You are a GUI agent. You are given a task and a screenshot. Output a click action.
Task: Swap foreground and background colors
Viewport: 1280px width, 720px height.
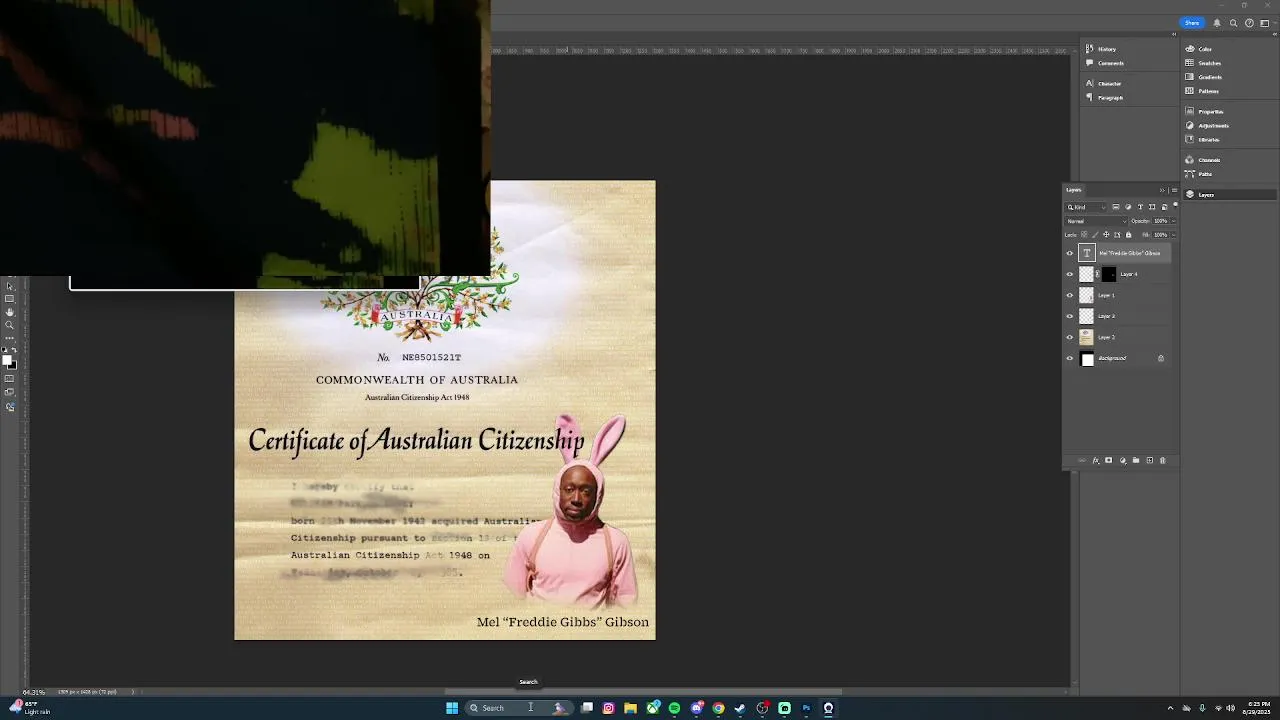pyautogui.click(x=14, y=350)
